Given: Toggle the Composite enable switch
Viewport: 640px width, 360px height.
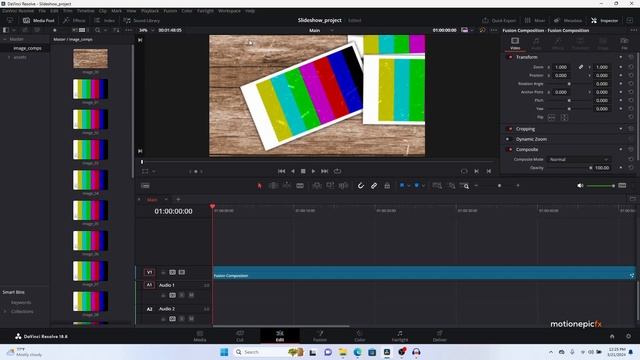Looking at the screenshot, I should (510, 150).
